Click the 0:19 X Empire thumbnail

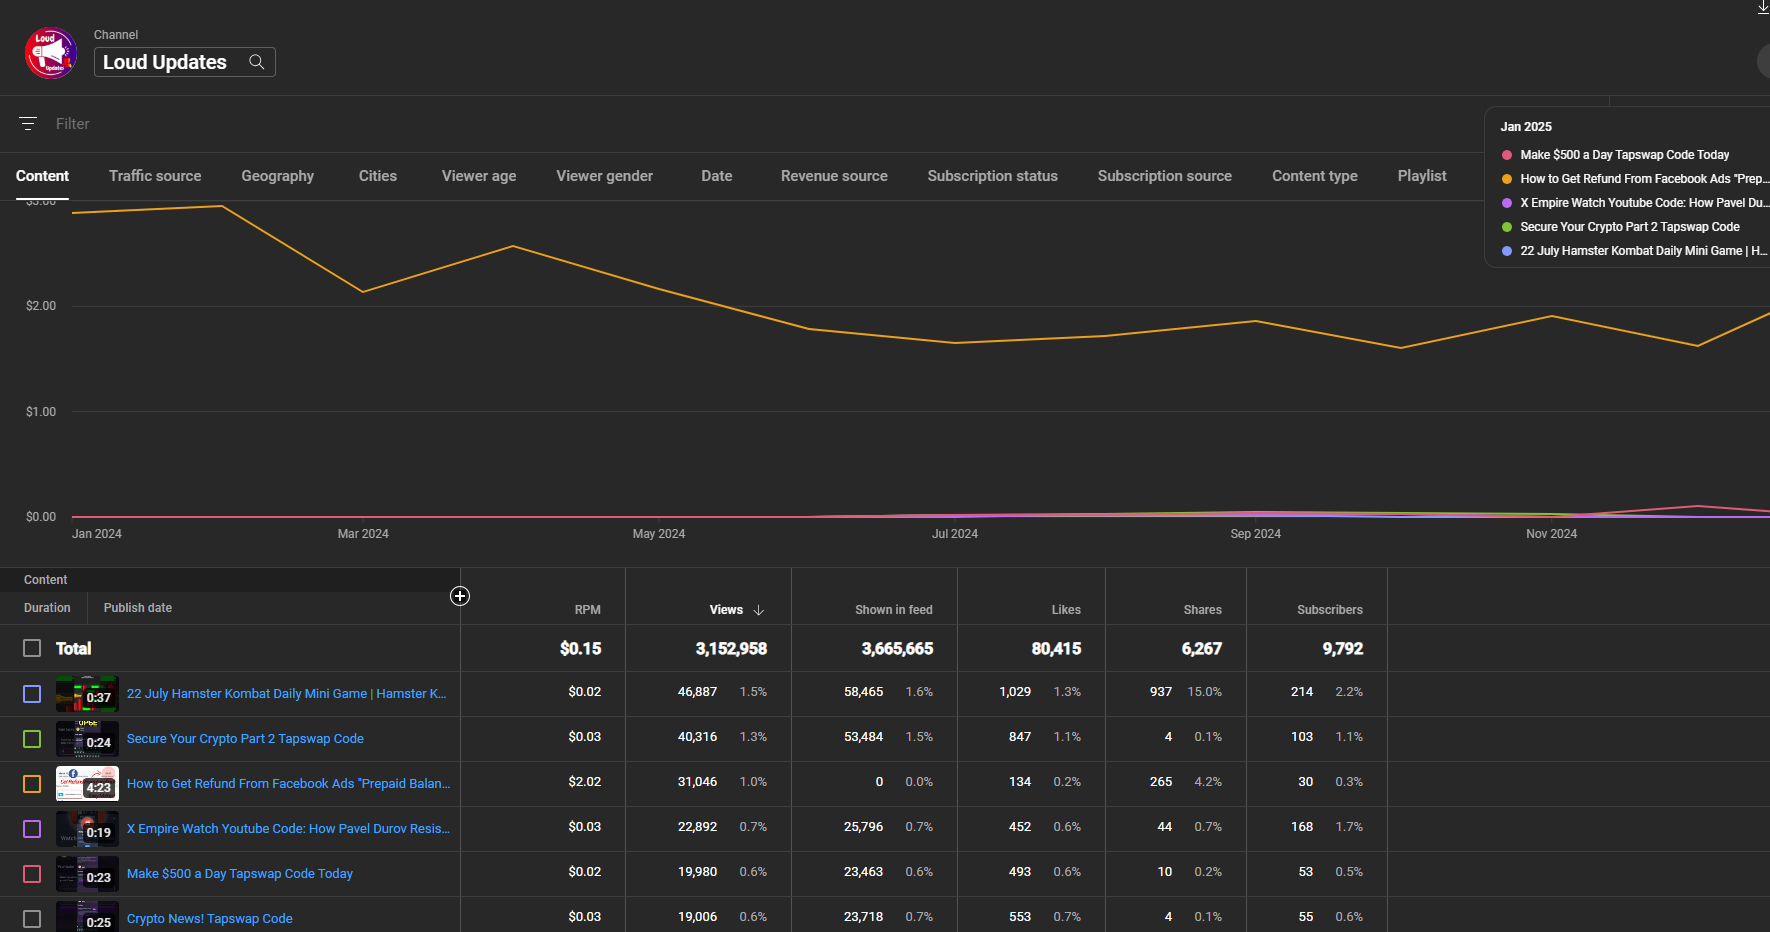(87, 829)
